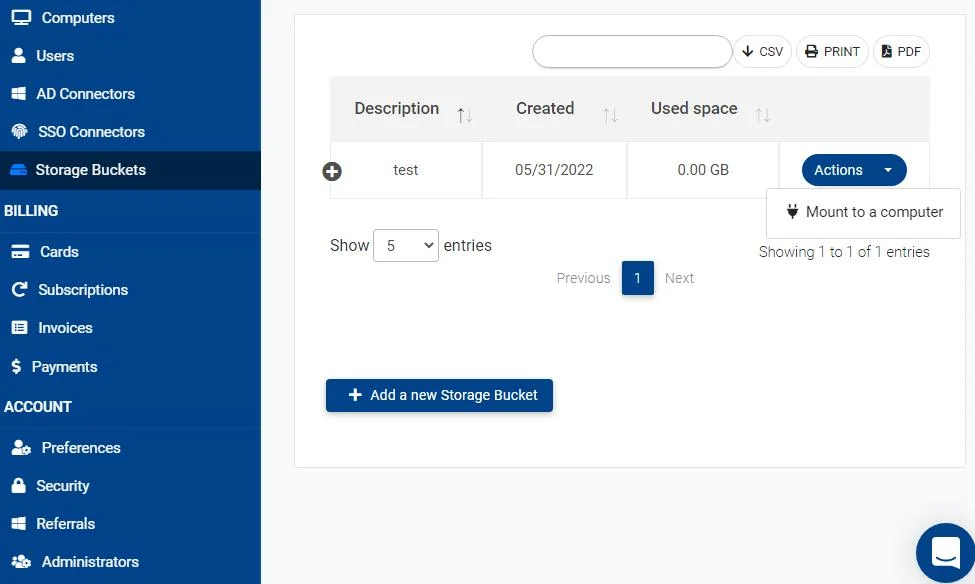
Task: Click the Subscriptions refresh icon
Action: [x=19, y=289]
